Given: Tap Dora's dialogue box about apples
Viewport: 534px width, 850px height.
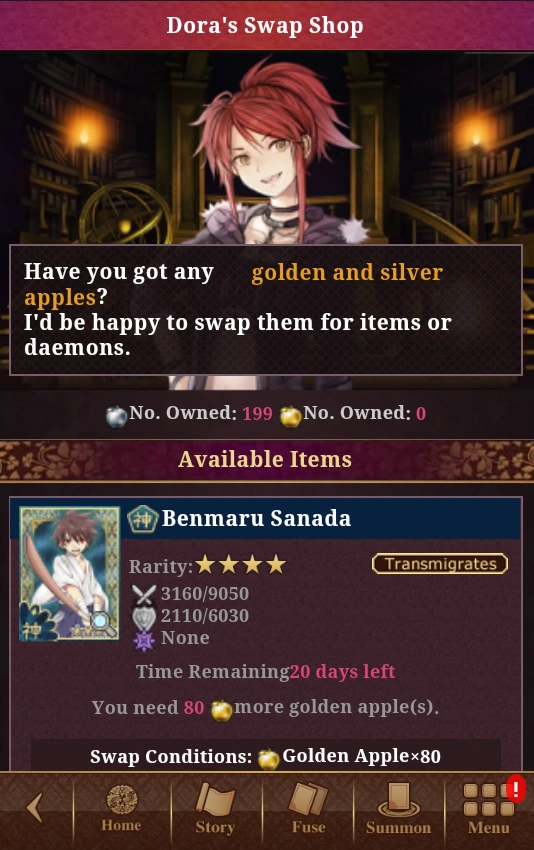Looking at the screenshot, I should pos(266,310).
